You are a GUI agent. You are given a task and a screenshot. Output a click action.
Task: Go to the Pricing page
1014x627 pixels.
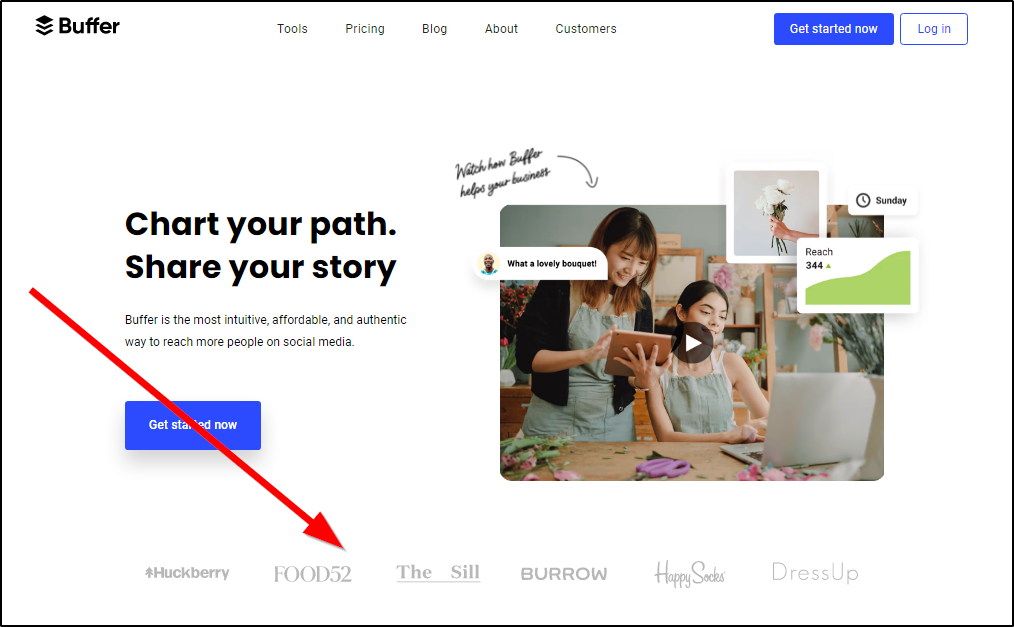click(365, 29)
